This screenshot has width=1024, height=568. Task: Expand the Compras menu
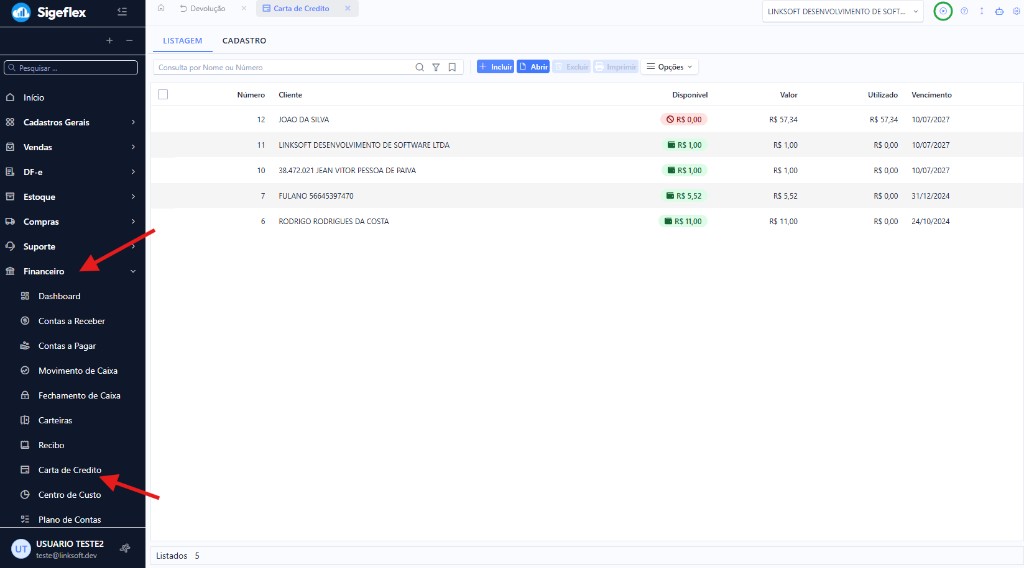pyautogui.click(x=72, y=221)
